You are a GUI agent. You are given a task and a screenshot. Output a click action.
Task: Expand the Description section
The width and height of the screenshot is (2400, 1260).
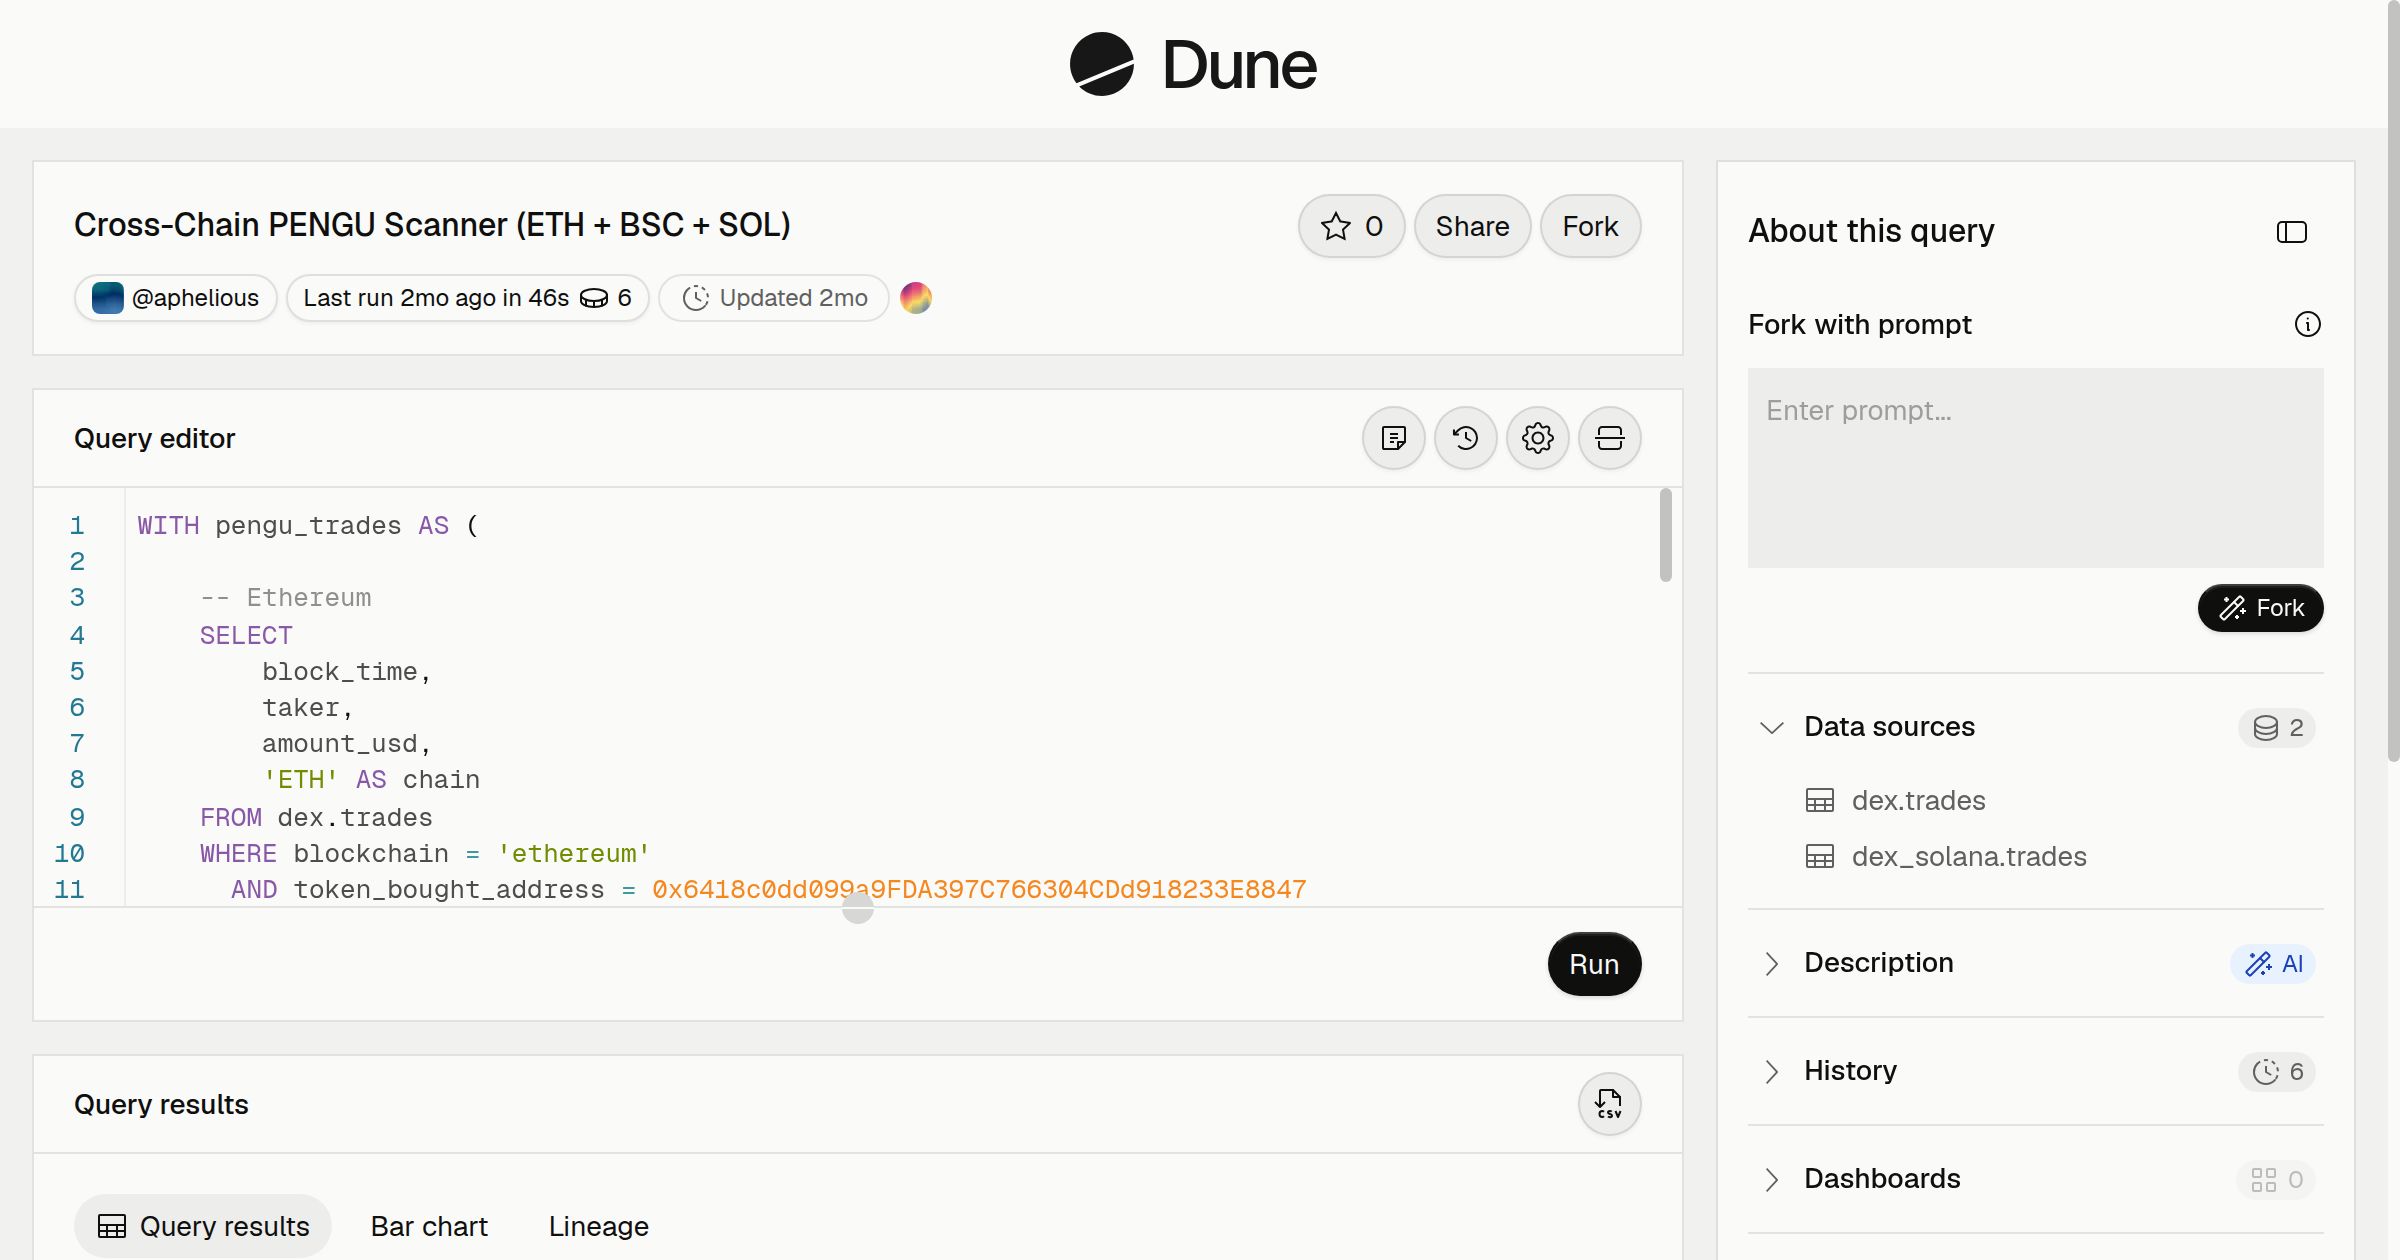[x=1771, y=963]
